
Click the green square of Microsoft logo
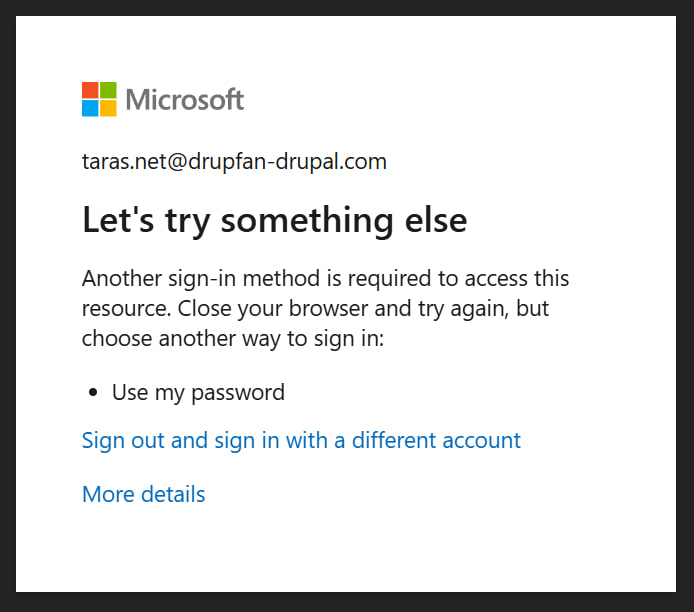(x=108, y=90)
